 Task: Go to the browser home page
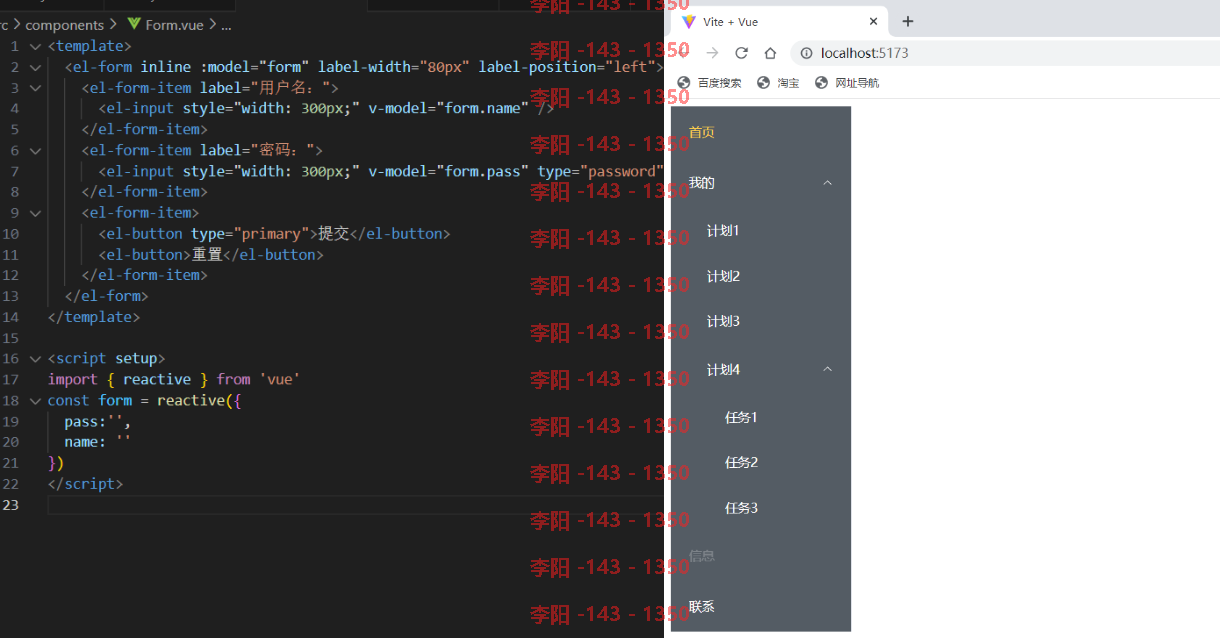tap(770, 53)
